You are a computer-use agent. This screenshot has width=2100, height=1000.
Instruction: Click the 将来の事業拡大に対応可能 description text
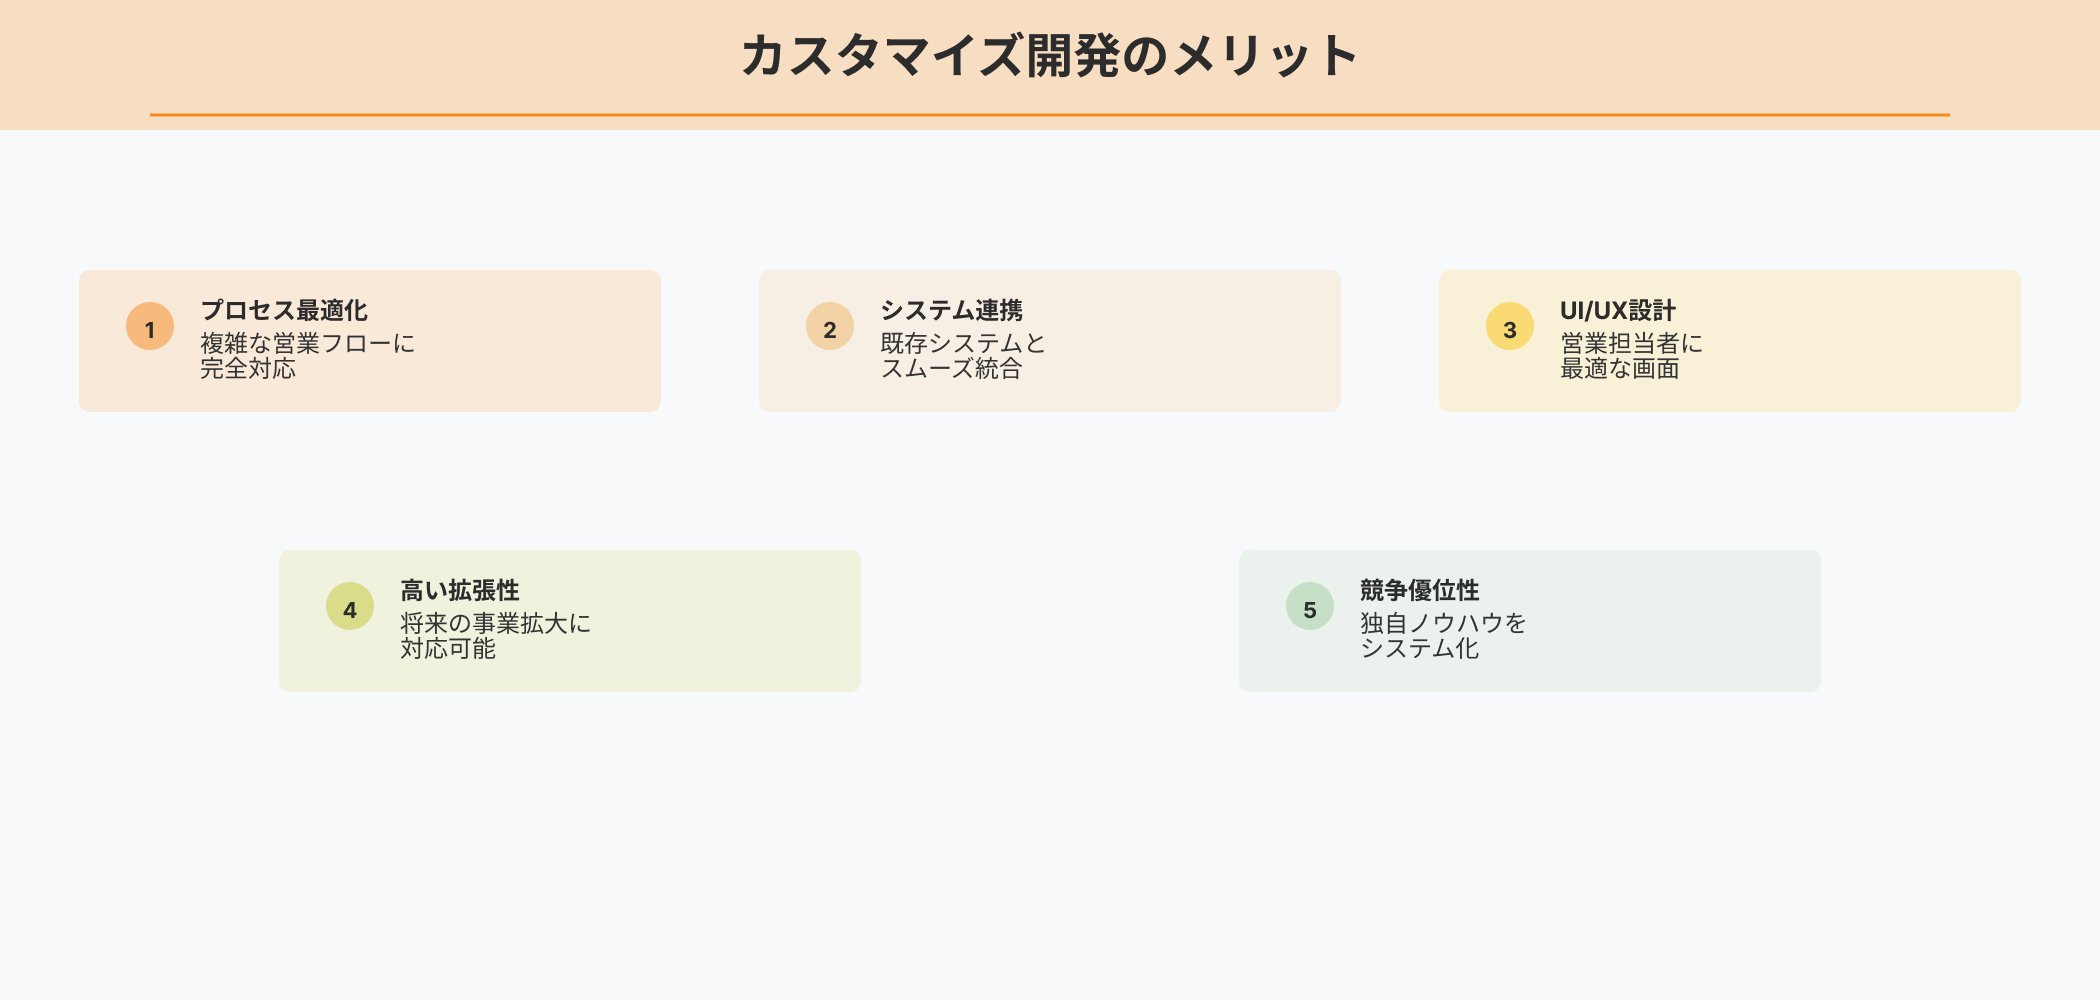tap(495, 636)
